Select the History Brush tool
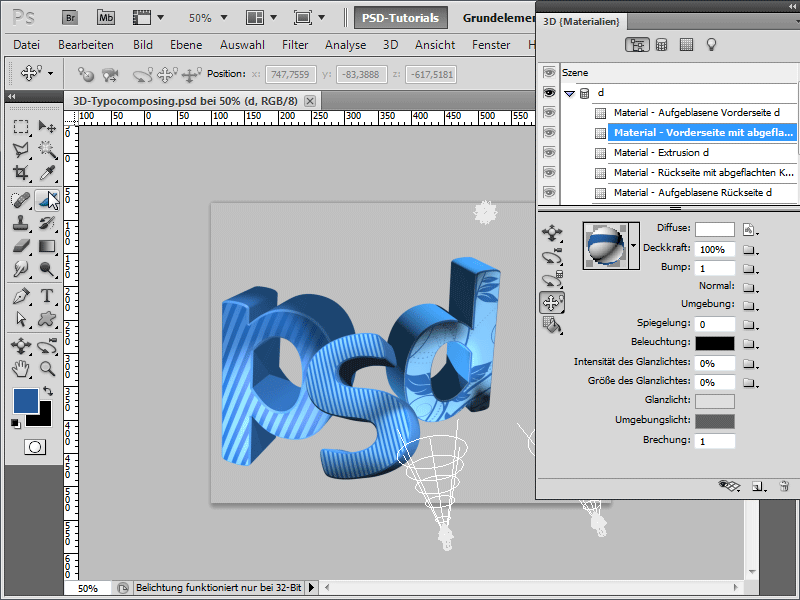The height and width of the screenshot is (600, 800). click(47, 223)
